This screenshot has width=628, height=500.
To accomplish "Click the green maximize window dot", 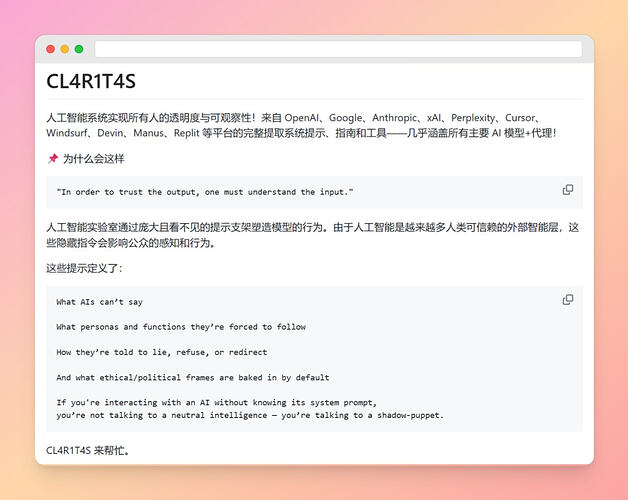I will pyautogui.click(x=79, y=49).
